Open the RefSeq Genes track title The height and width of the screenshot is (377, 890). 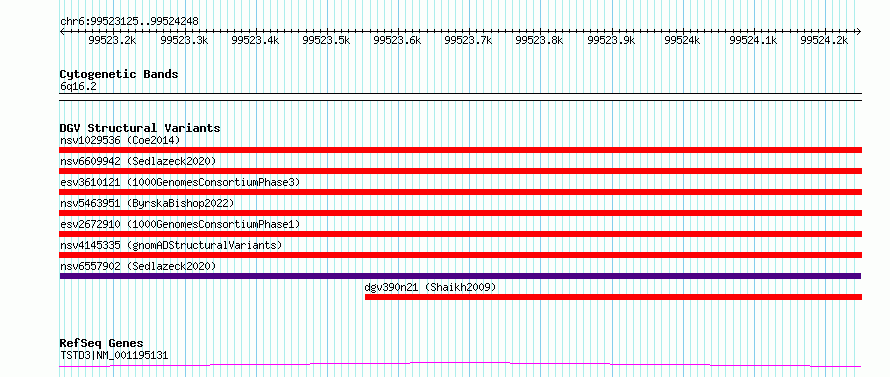pyautogui.click(x=102, y=344)
